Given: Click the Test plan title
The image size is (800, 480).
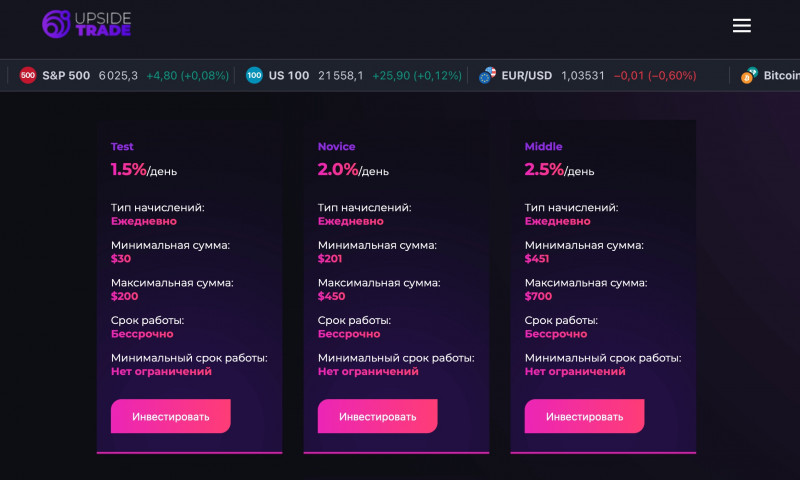Looking at the screenshot, I should pos(122,146).
